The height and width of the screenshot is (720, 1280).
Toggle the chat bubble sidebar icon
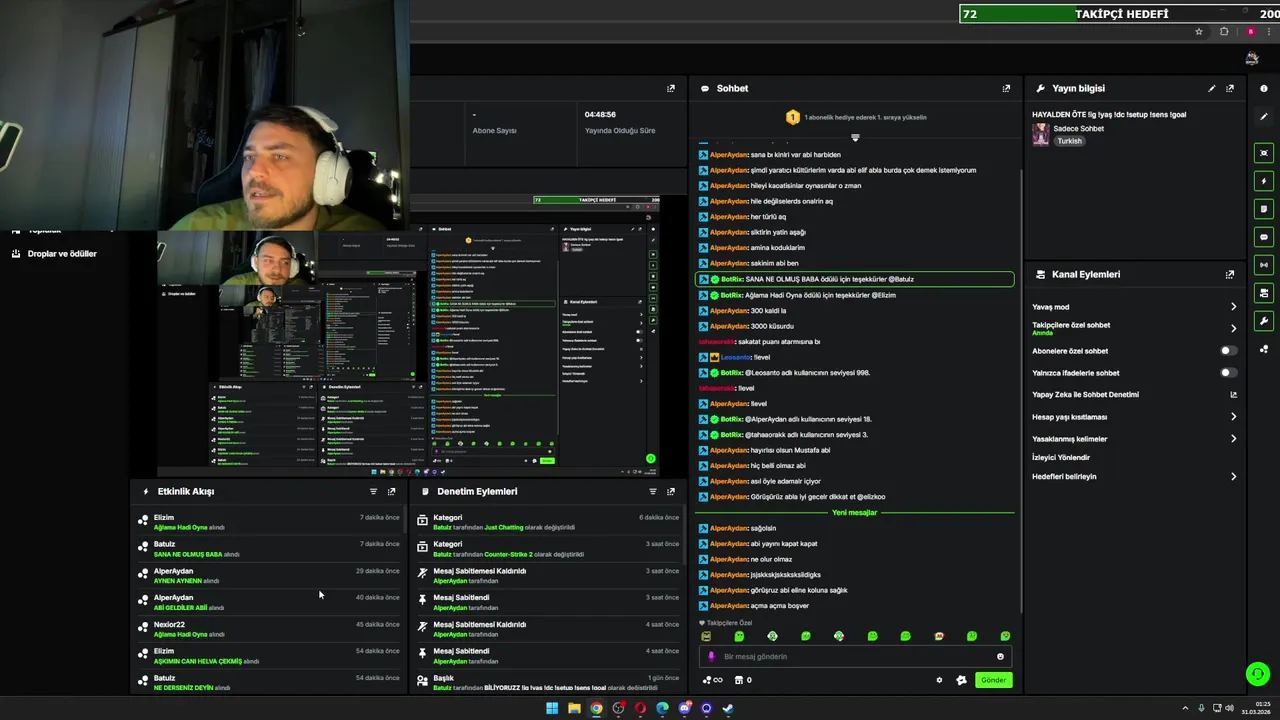[x=1264, y=237]
